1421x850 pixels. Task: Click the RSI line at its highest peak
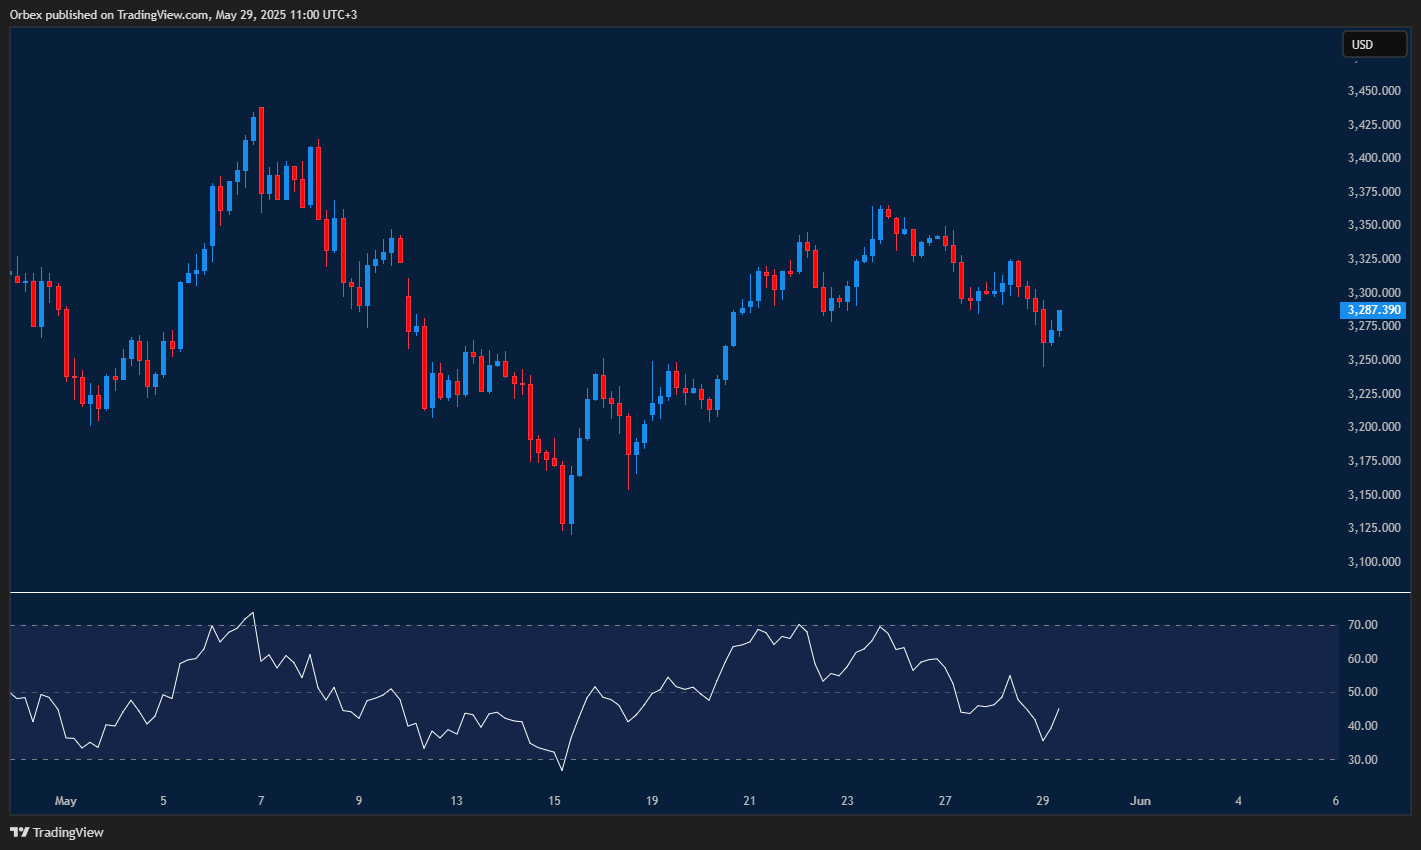click(x=251, y=614)
